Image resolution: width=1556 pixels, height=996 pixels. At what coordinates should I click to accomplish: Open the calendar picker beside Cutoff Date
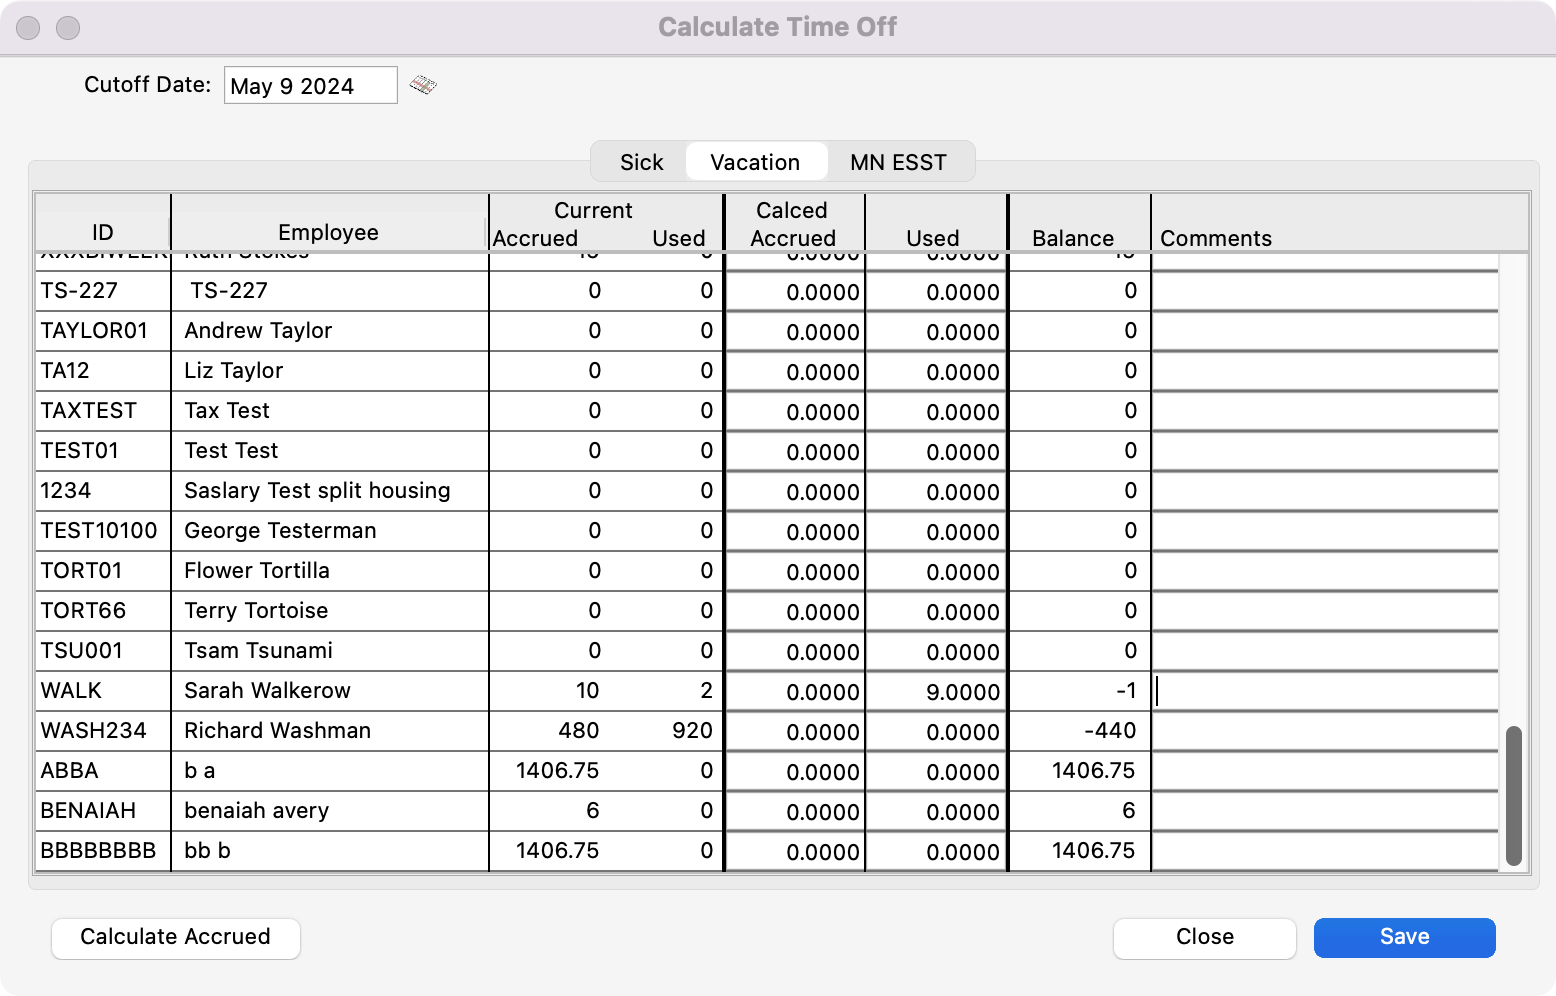(x=423, y=85)
